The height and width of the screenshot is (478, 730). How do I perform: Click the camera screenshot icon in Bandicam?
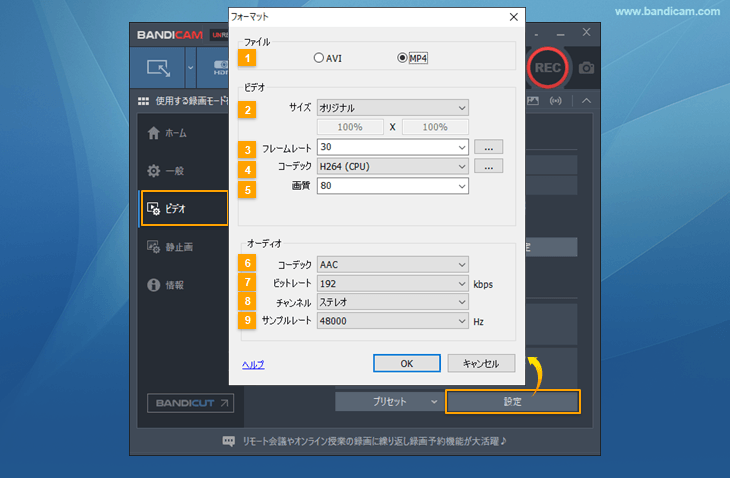coord(586,68)
